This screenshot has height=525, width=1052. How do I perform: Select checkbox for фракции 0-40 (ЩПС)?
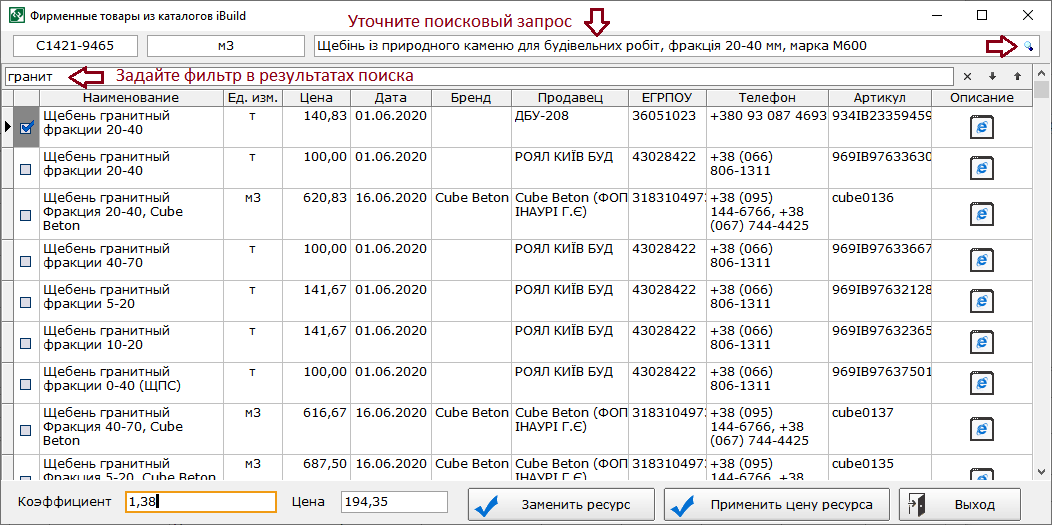[27, 383]
